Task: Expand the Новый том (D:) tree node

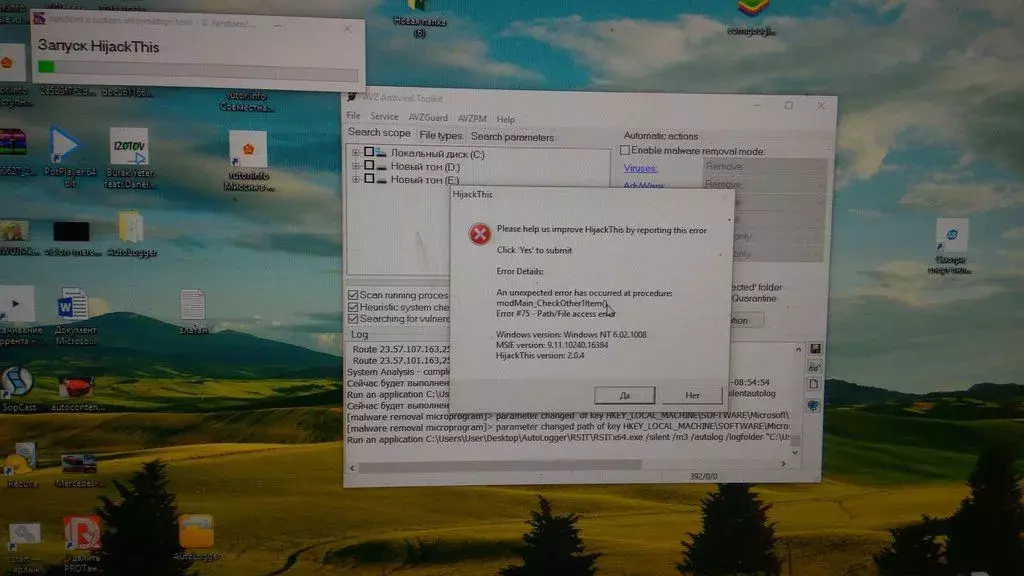Action: (x=355, y=166)
